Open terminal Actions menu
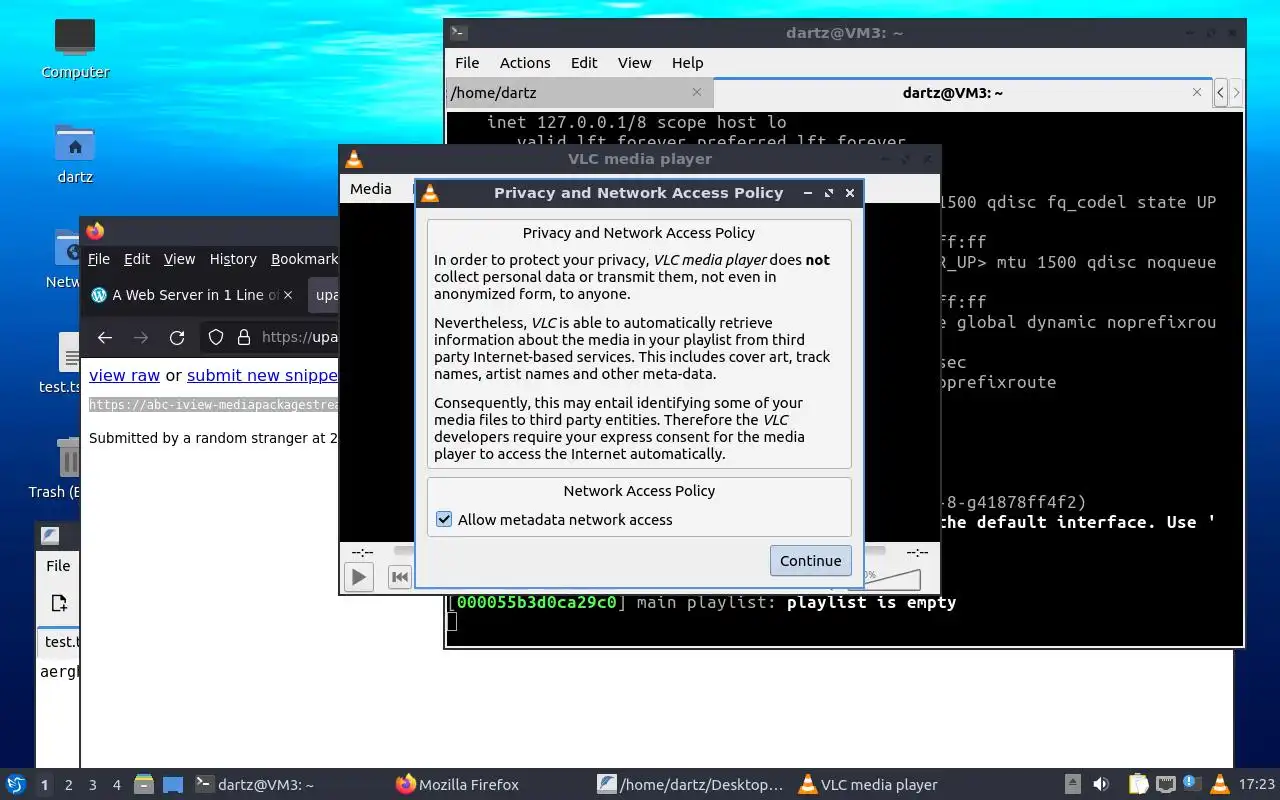Image resolution: width=1280 pixels, height=800 pixels. click(x=525, y=62)
